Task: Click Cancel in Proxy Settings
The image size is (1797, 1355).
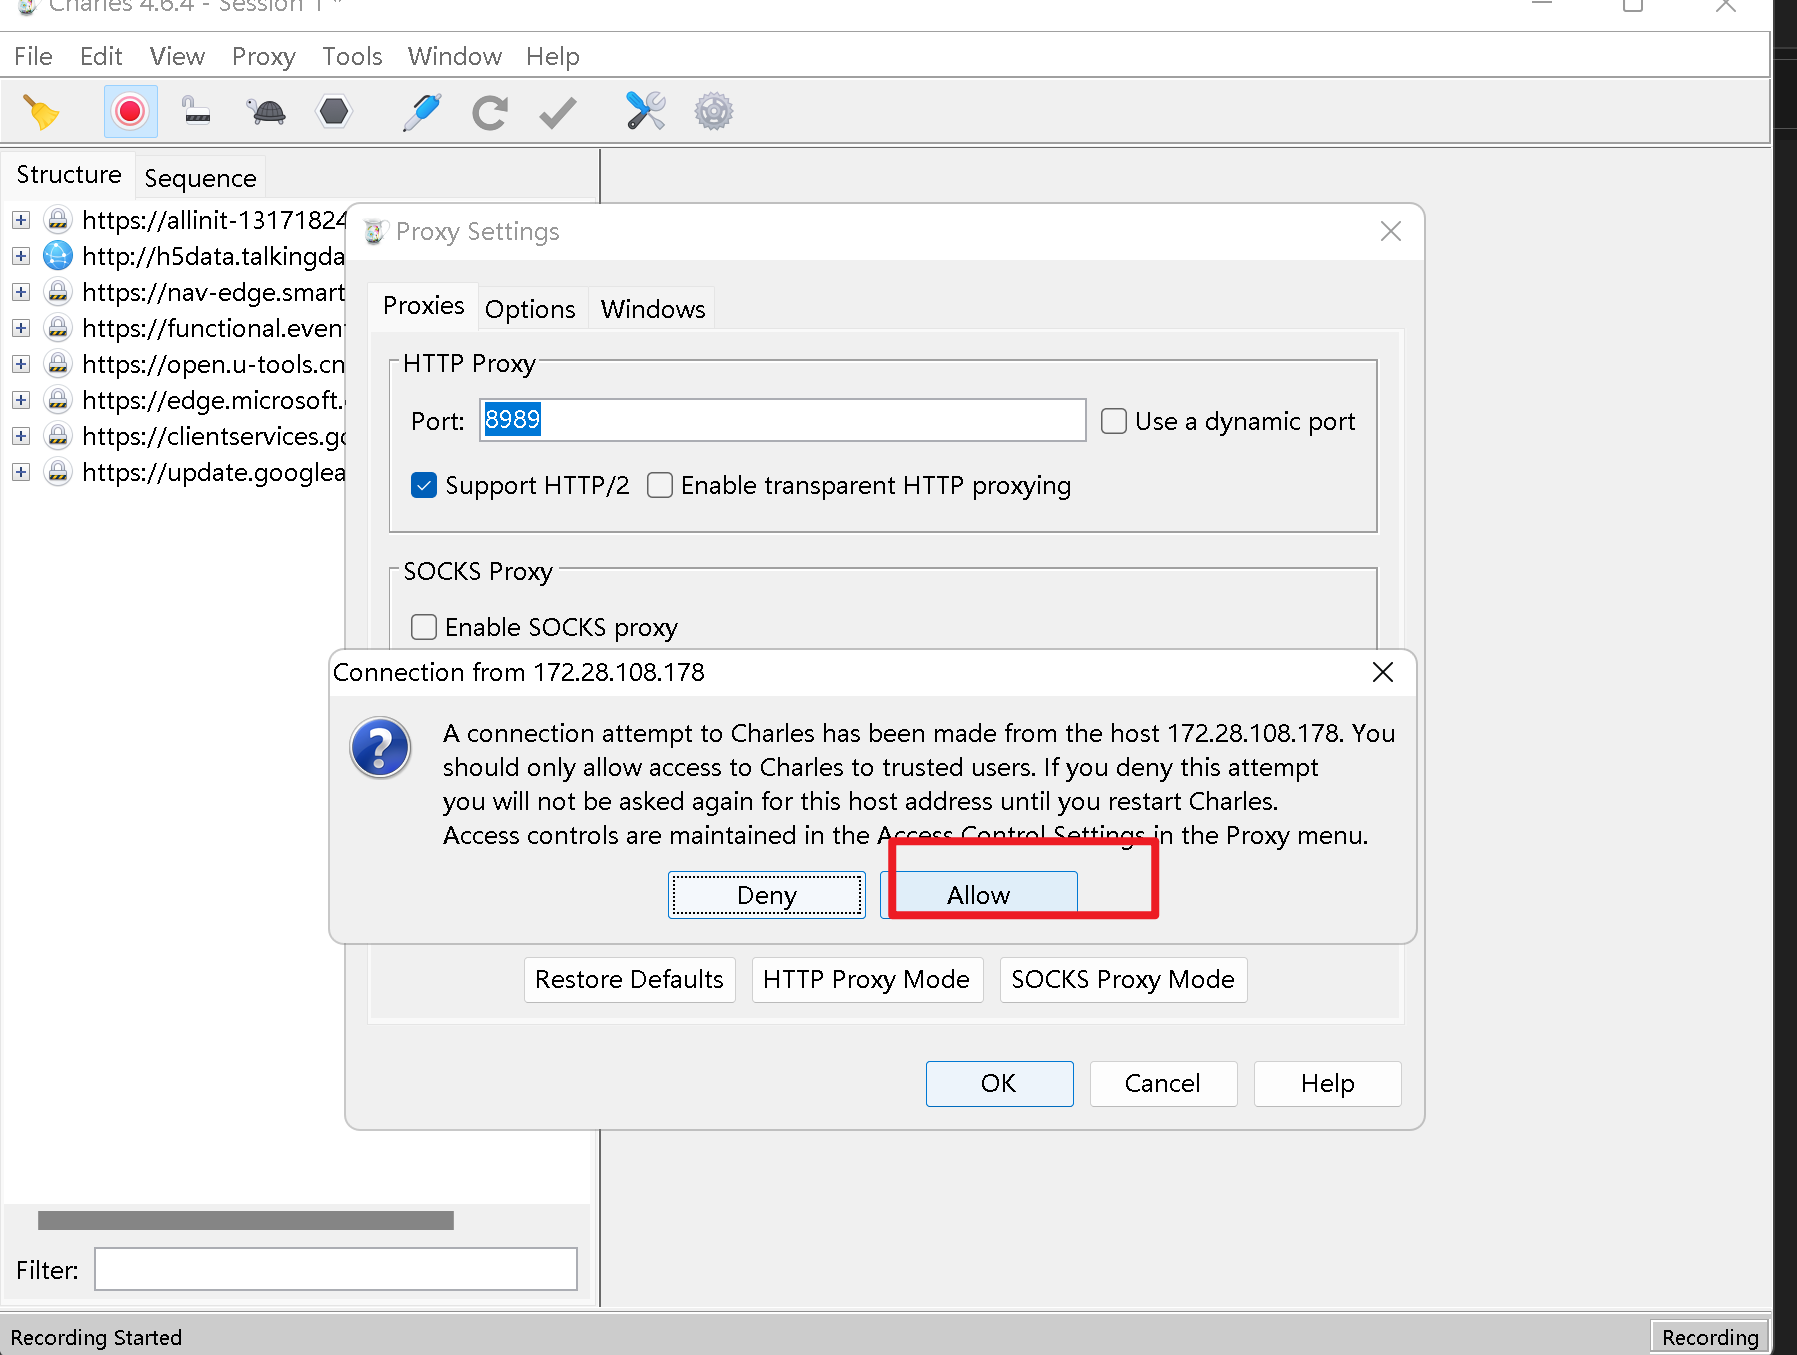Action: [1163, 1084]
